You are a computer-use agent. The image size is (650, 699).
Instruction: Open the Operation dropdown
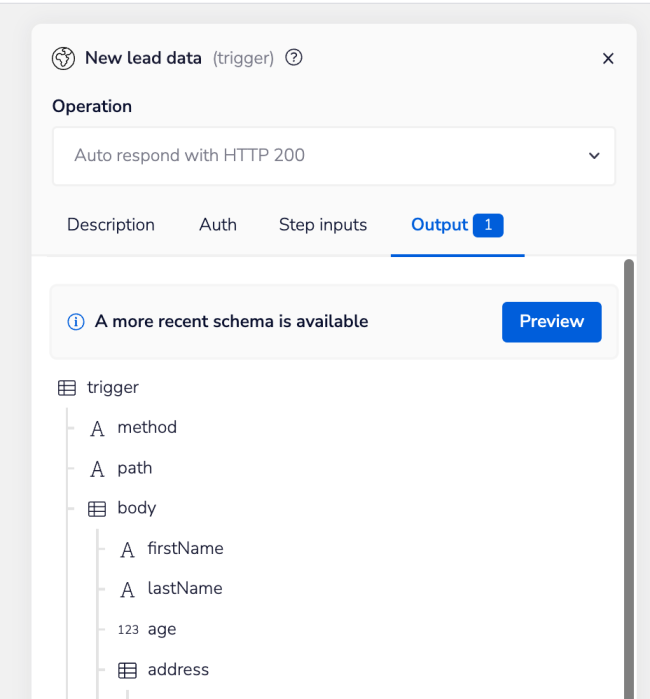pyautogui.click(x=333, y=156)
